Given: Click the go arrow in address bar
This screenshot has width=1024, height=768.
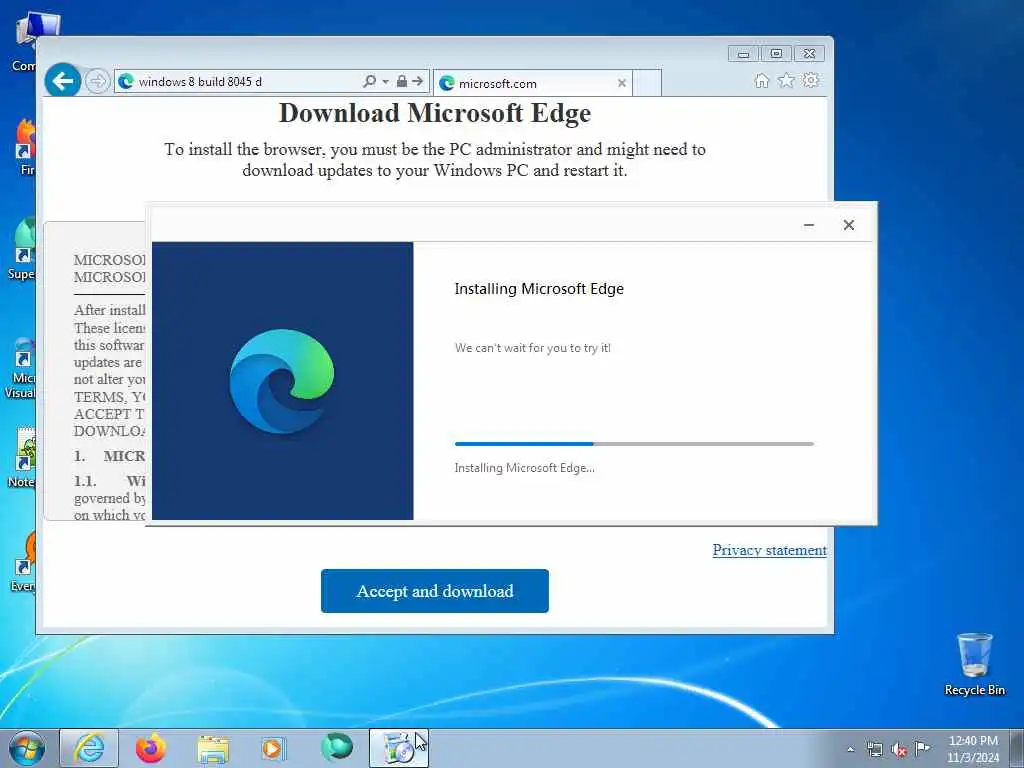Looking at the screenshot, I should coord(418,81).
